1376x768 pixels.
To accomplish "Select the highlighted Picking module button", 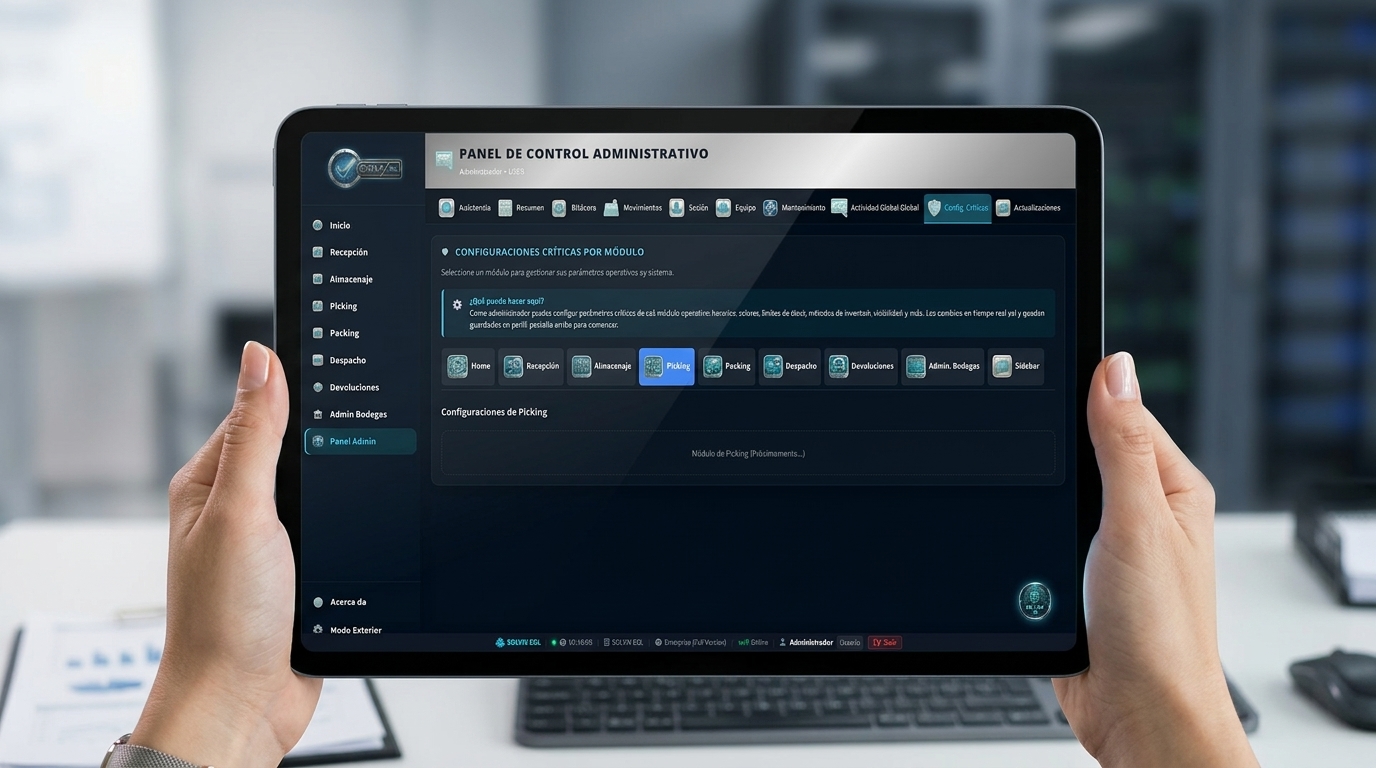I will [667, 366].
